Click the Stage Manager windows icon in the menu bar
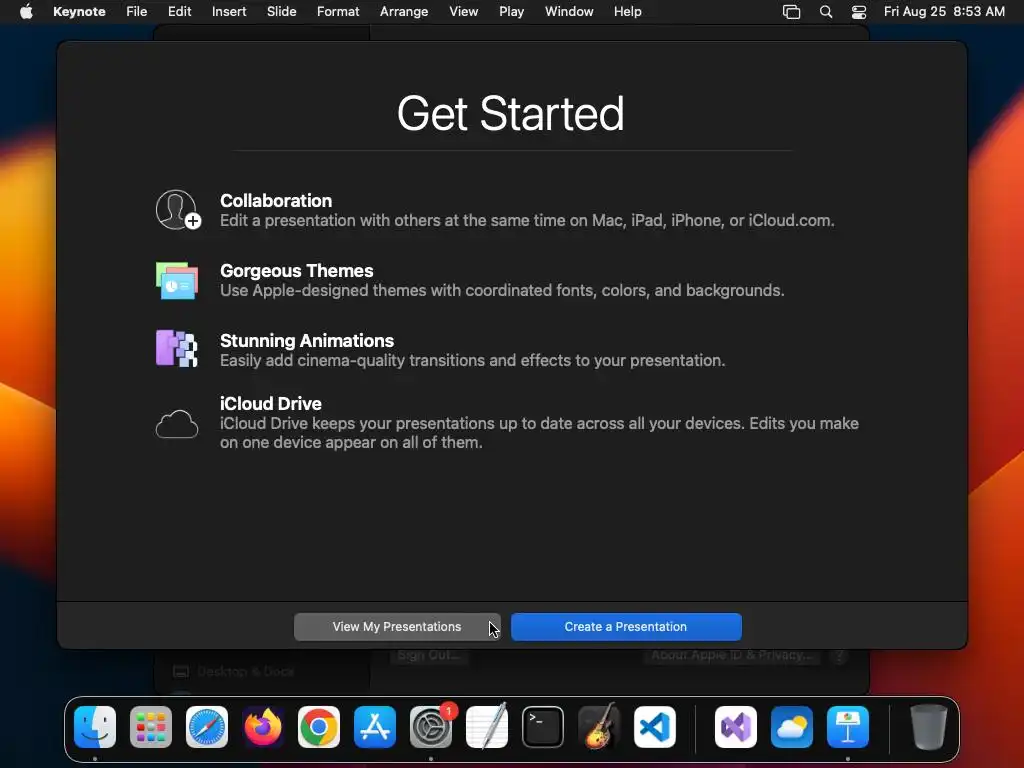Image resolution: width=1024 pixels, height=768 pixels. click(x=792, y=12)
